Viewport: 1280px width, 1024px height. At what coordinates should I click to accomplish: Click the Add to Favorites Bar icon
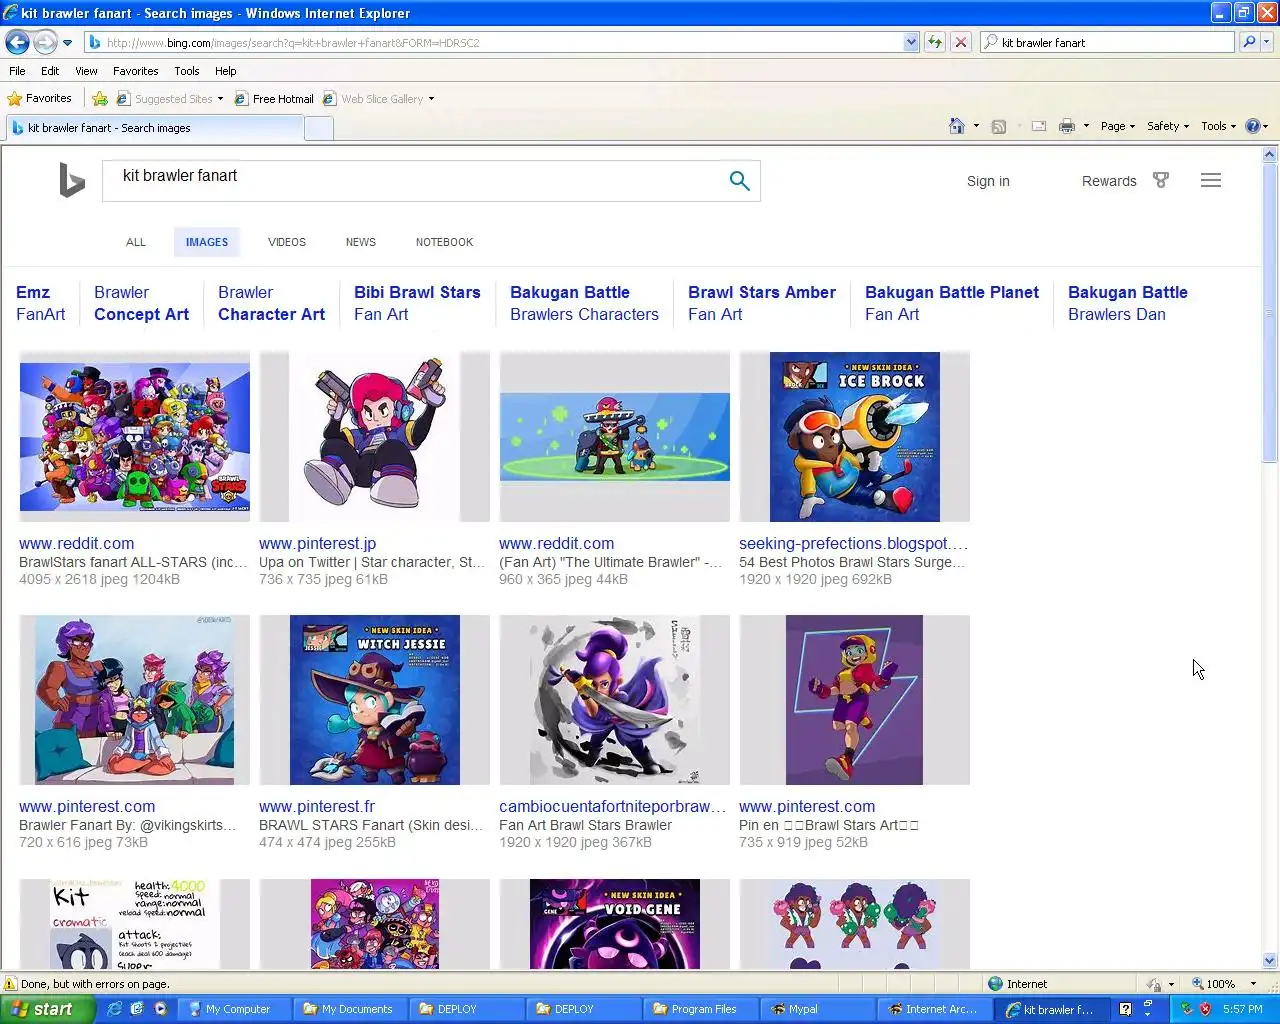100,99
